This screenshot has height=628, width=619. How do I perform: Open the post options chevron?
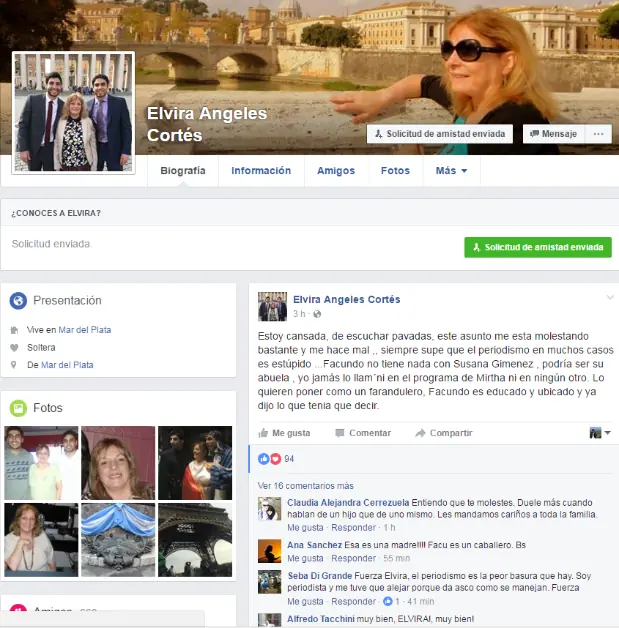pyautogui.click(x=610, y=297)
